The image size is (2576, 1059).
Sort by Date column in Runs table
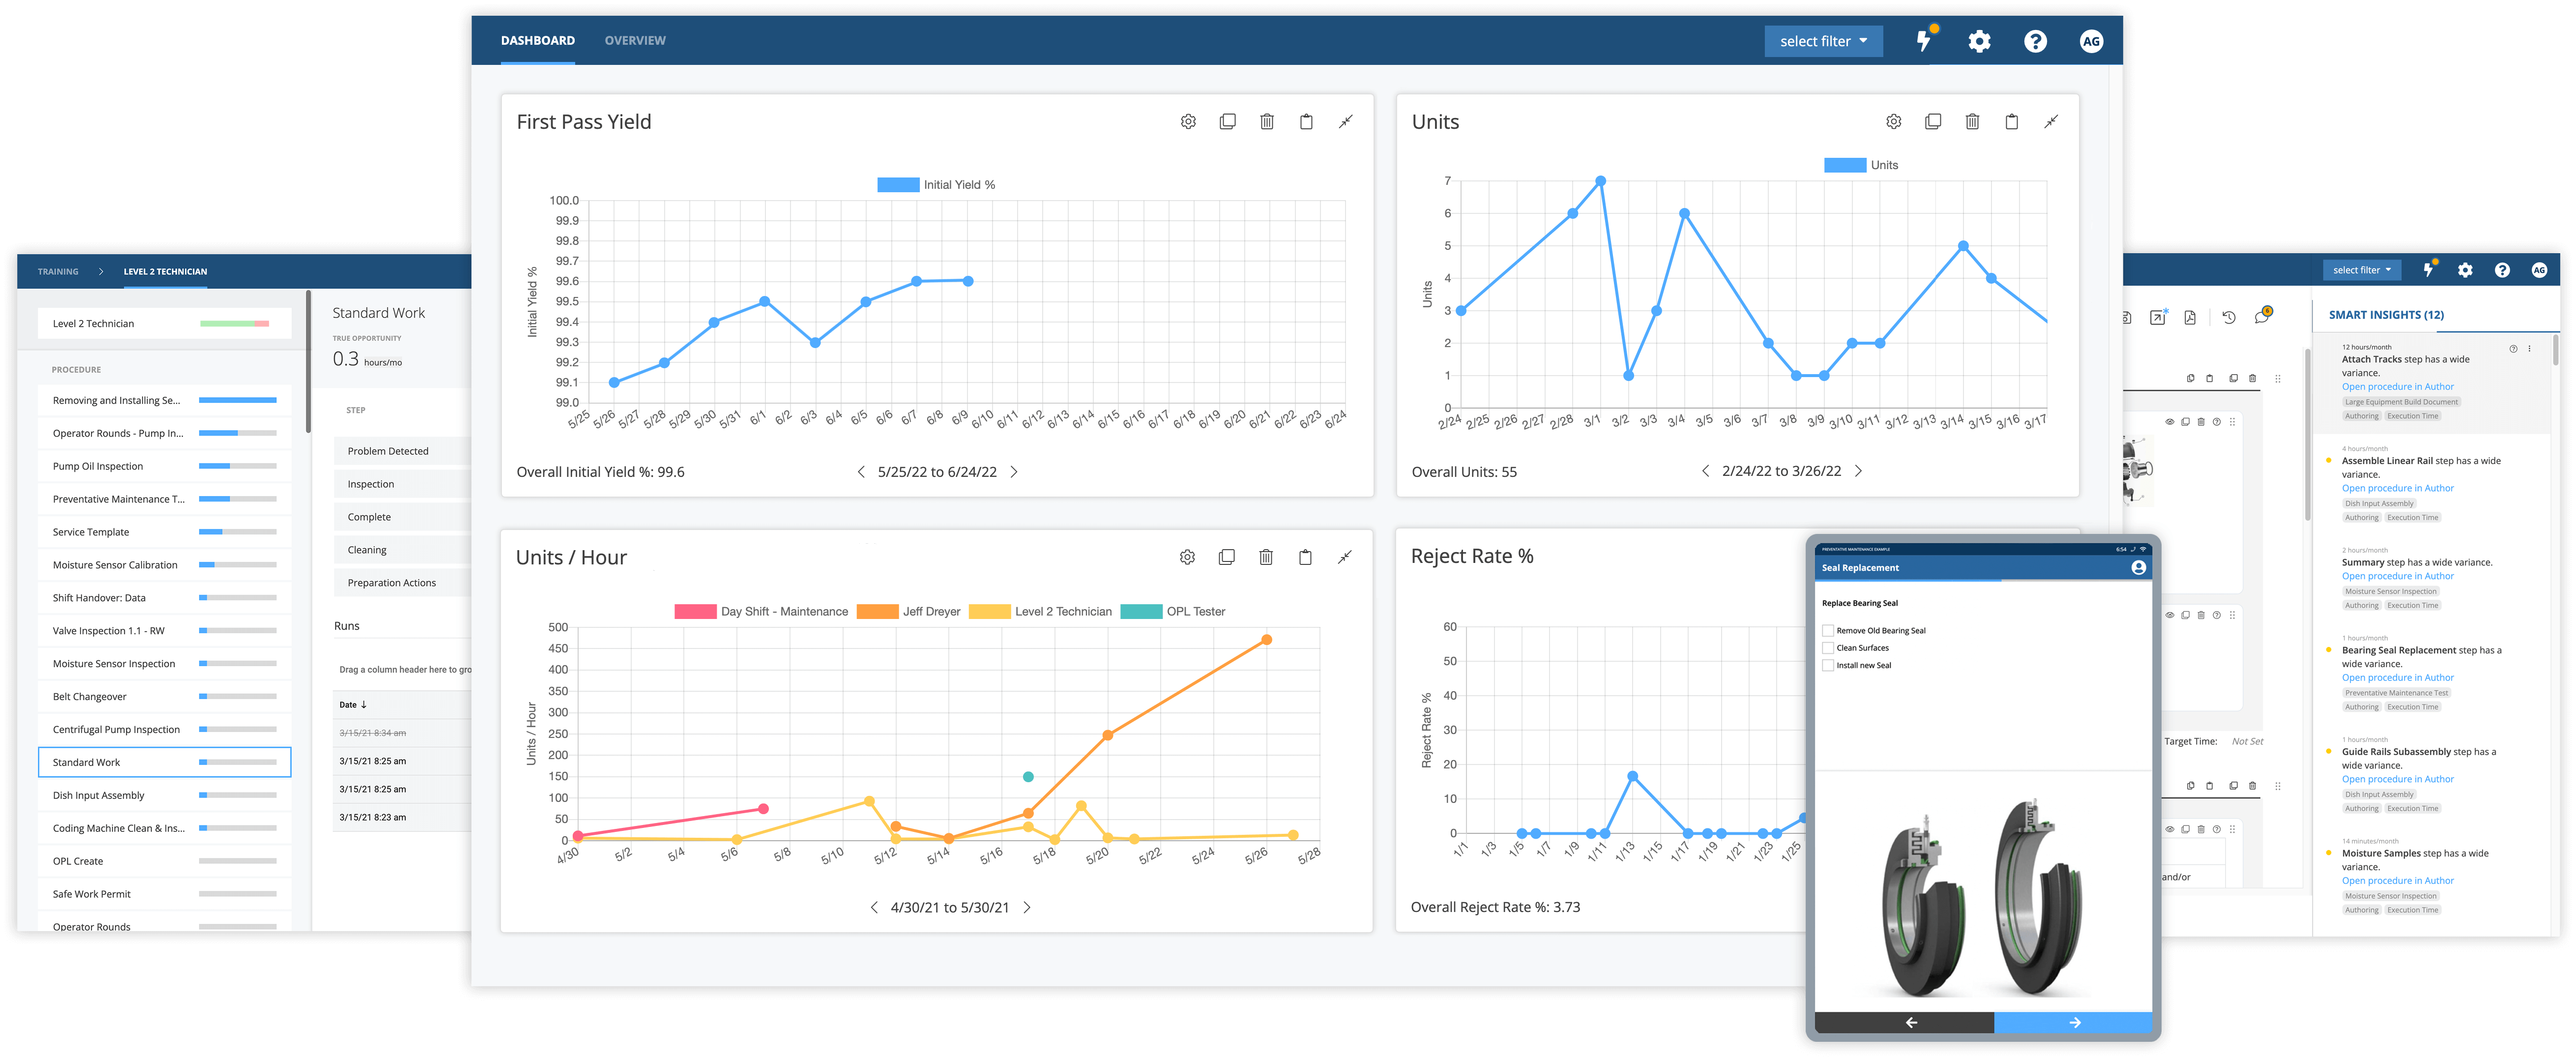coord(353,705)
